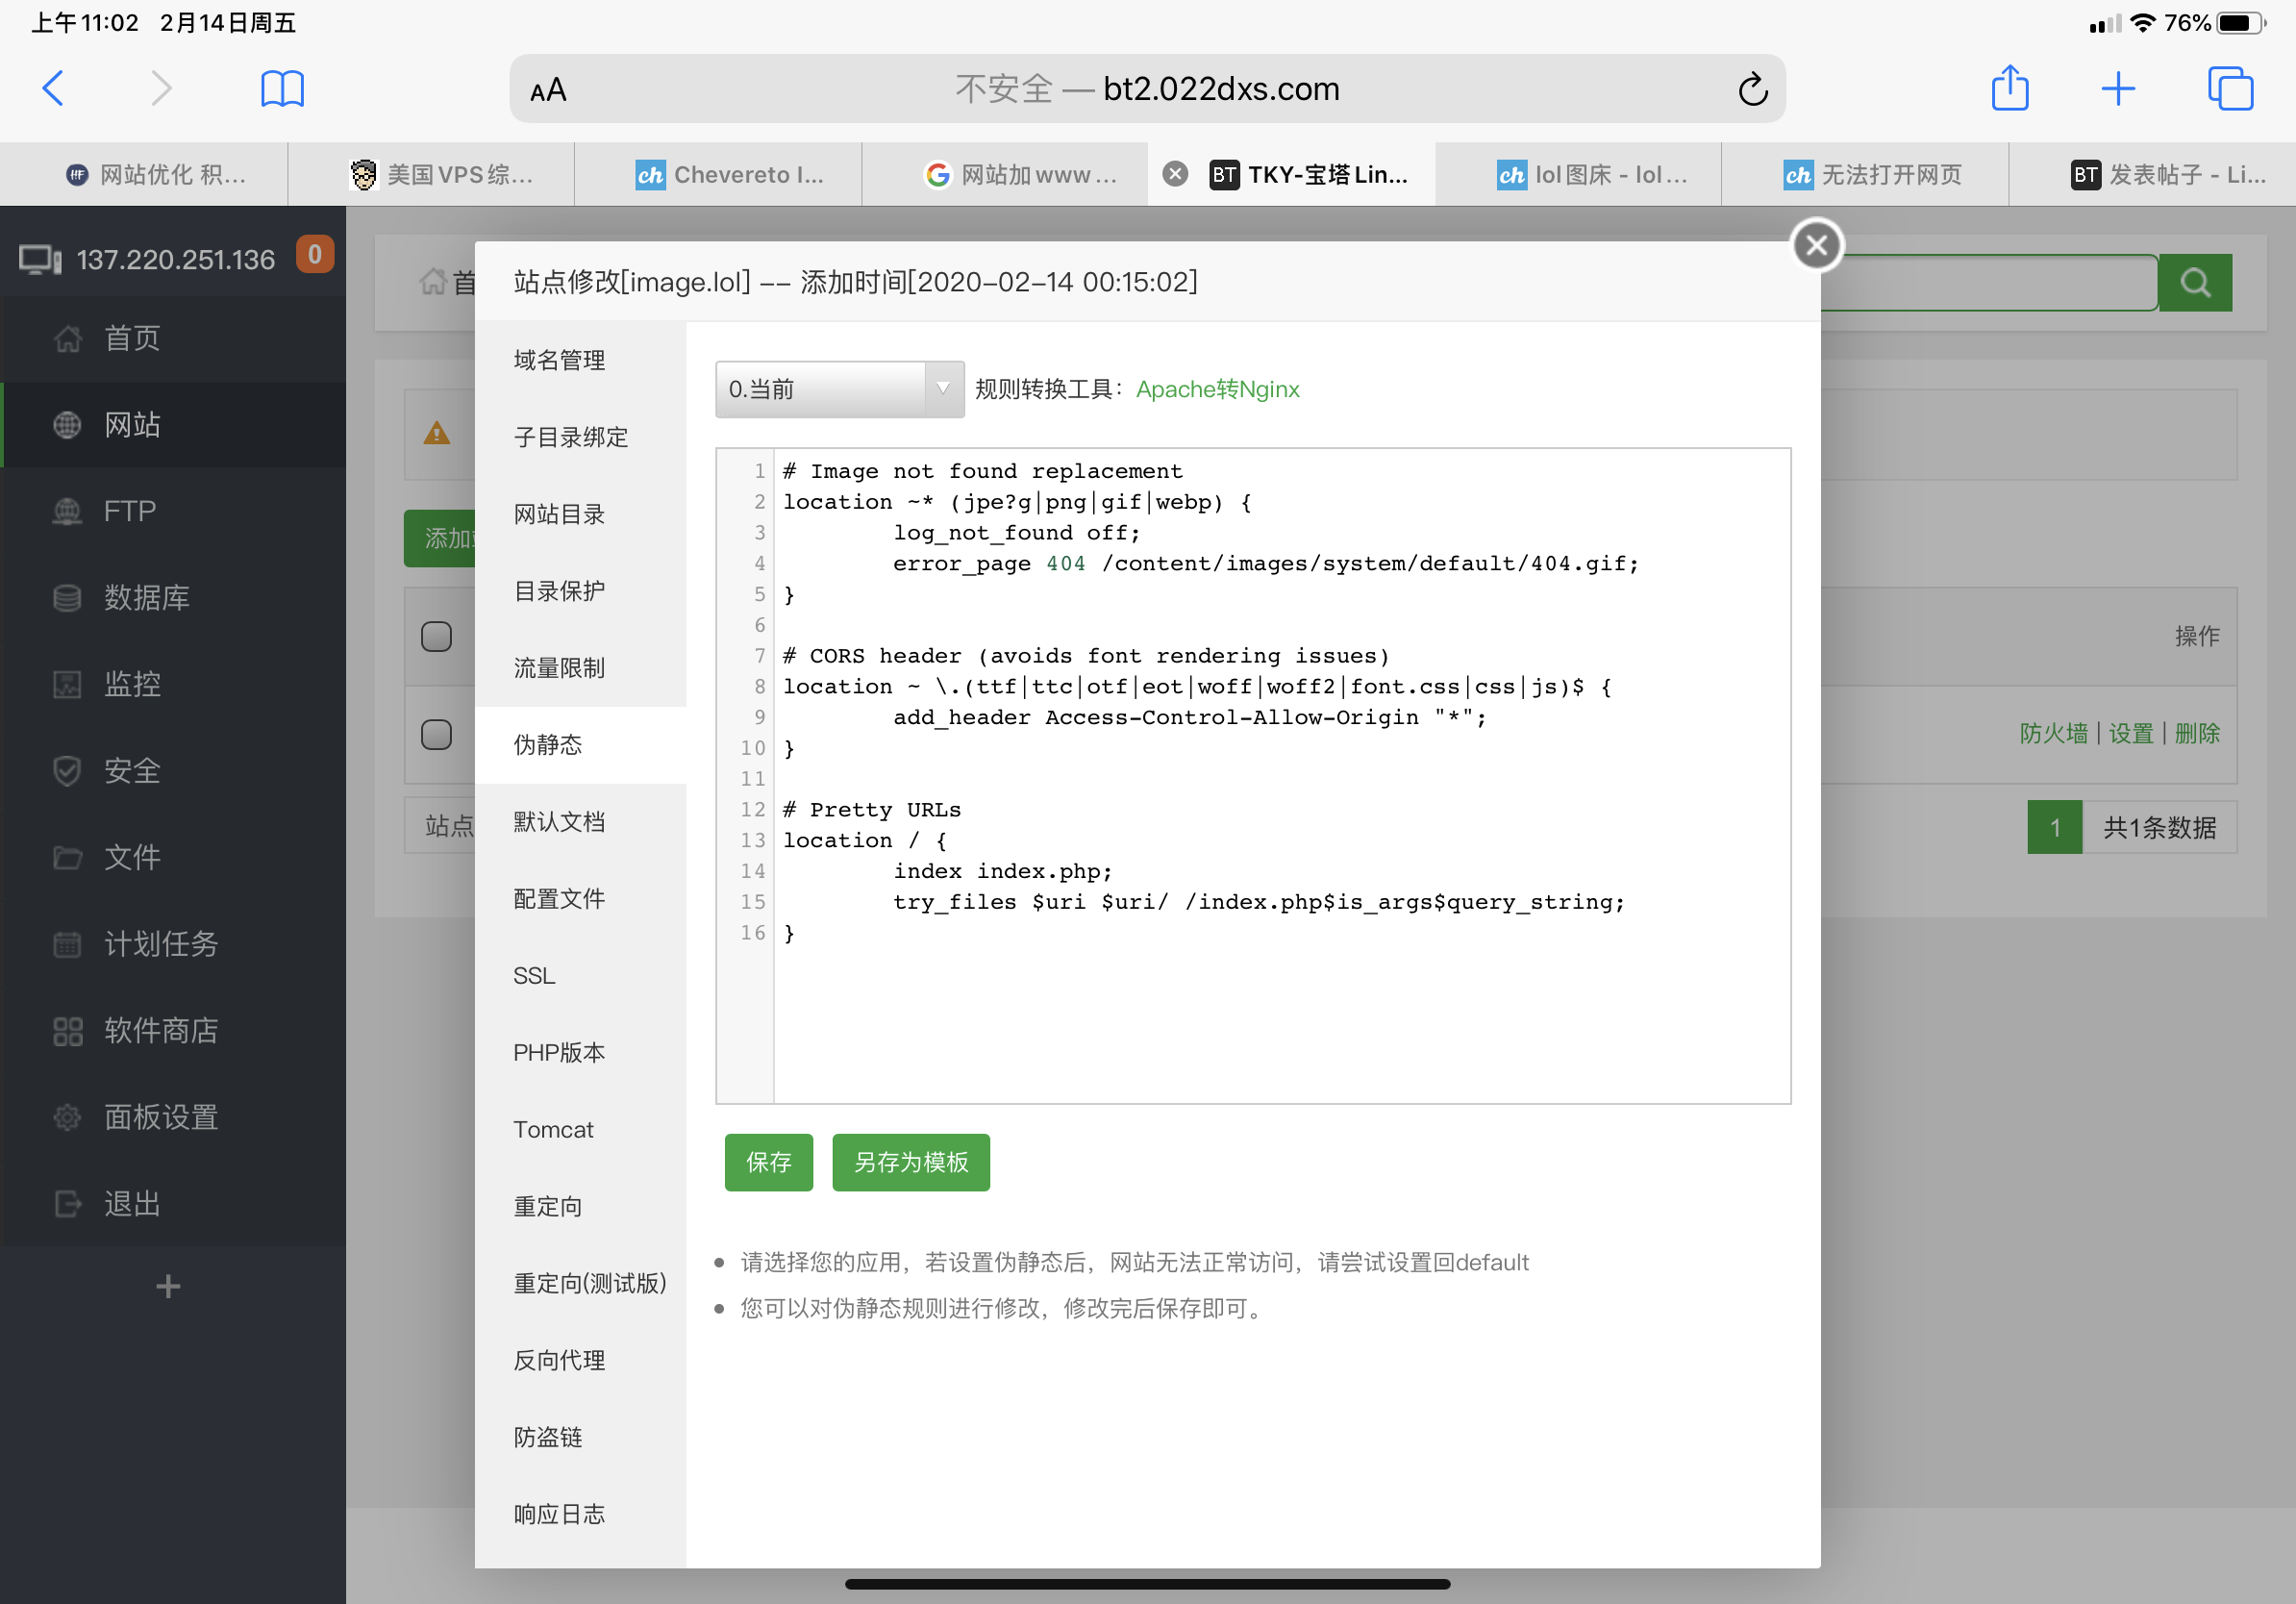Open the Tomcat section
The image size is (2296, 1604).
click(580, 1130)
